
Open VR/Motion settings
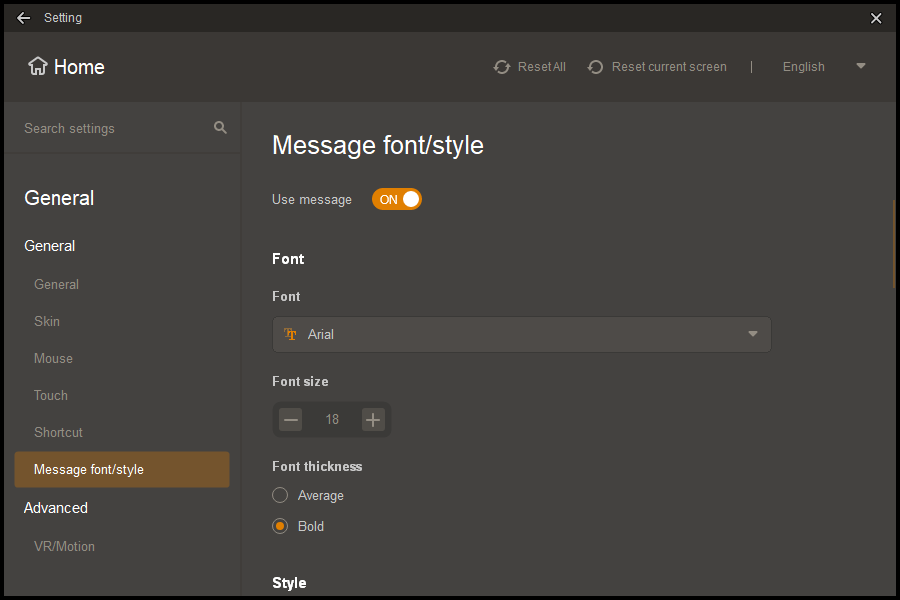point(64,546)
